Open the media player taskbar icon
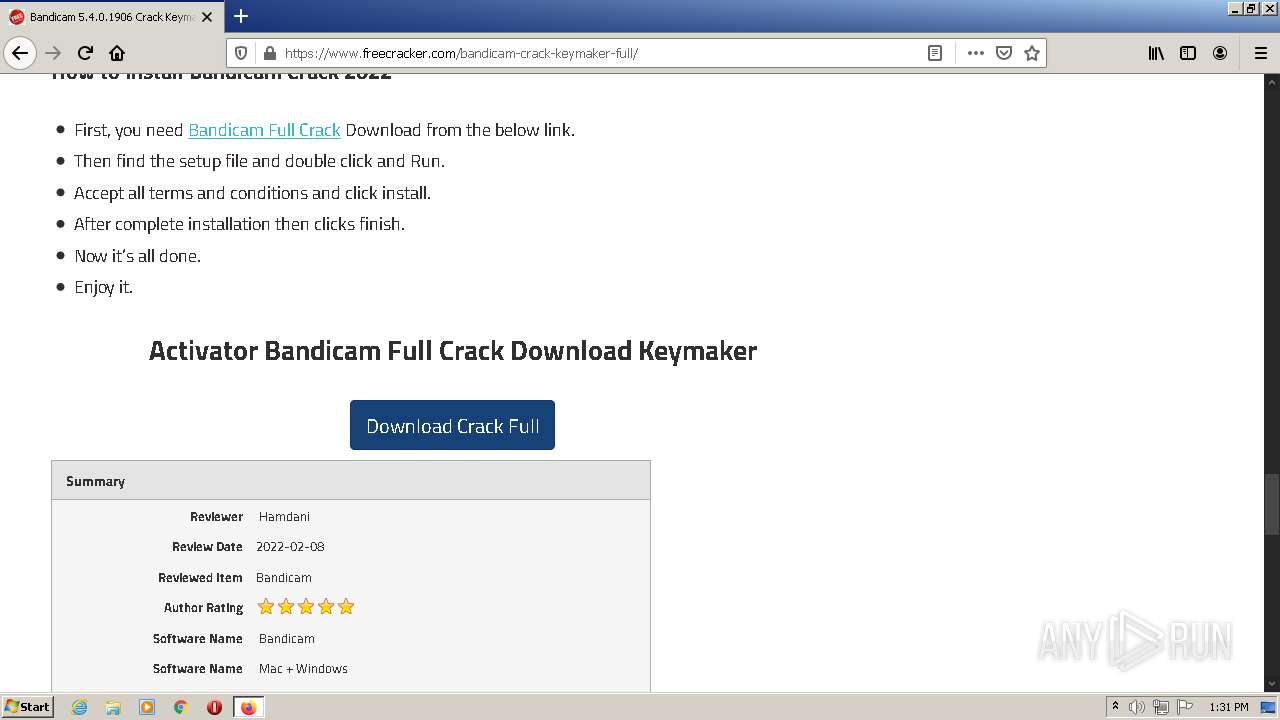 pos(147,707)
